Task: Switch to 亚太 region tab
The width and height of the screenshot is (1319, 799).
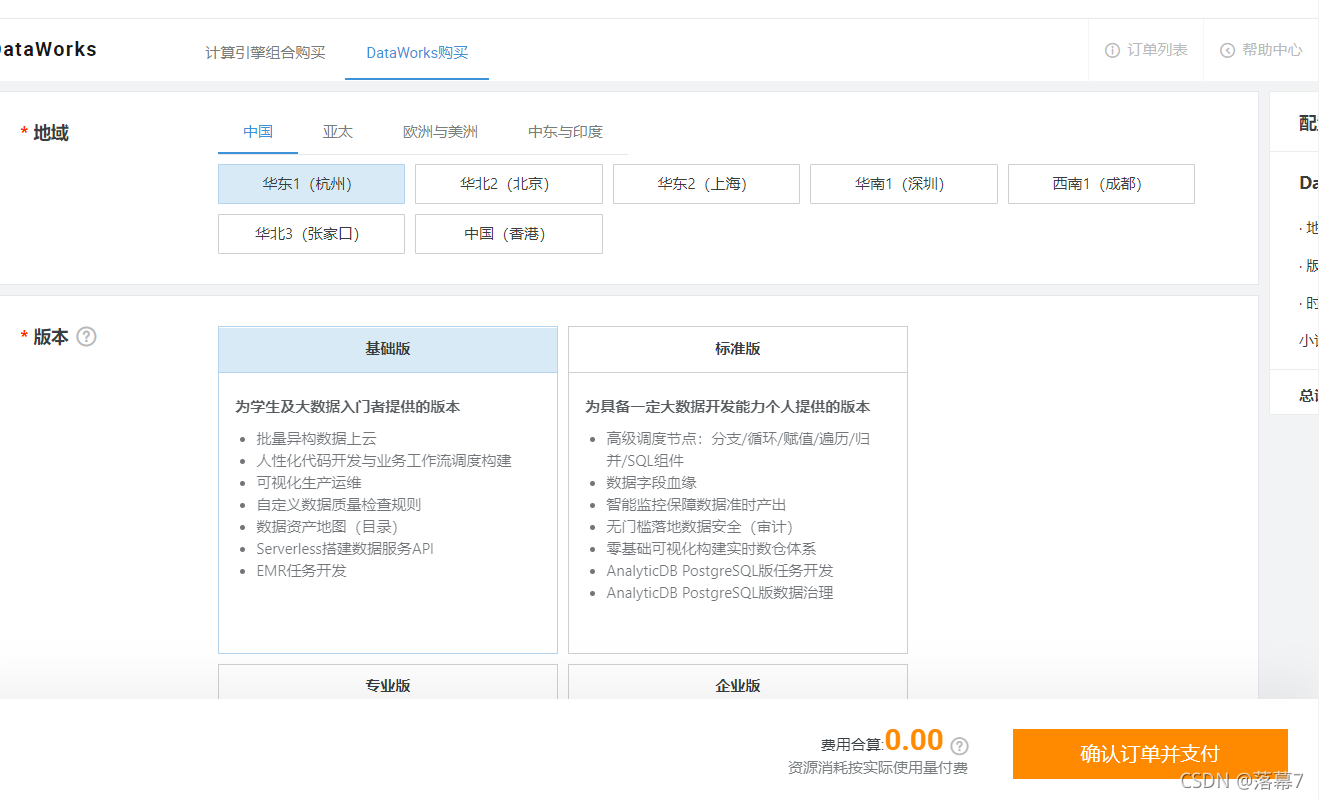Action: [x=338, y=132]
